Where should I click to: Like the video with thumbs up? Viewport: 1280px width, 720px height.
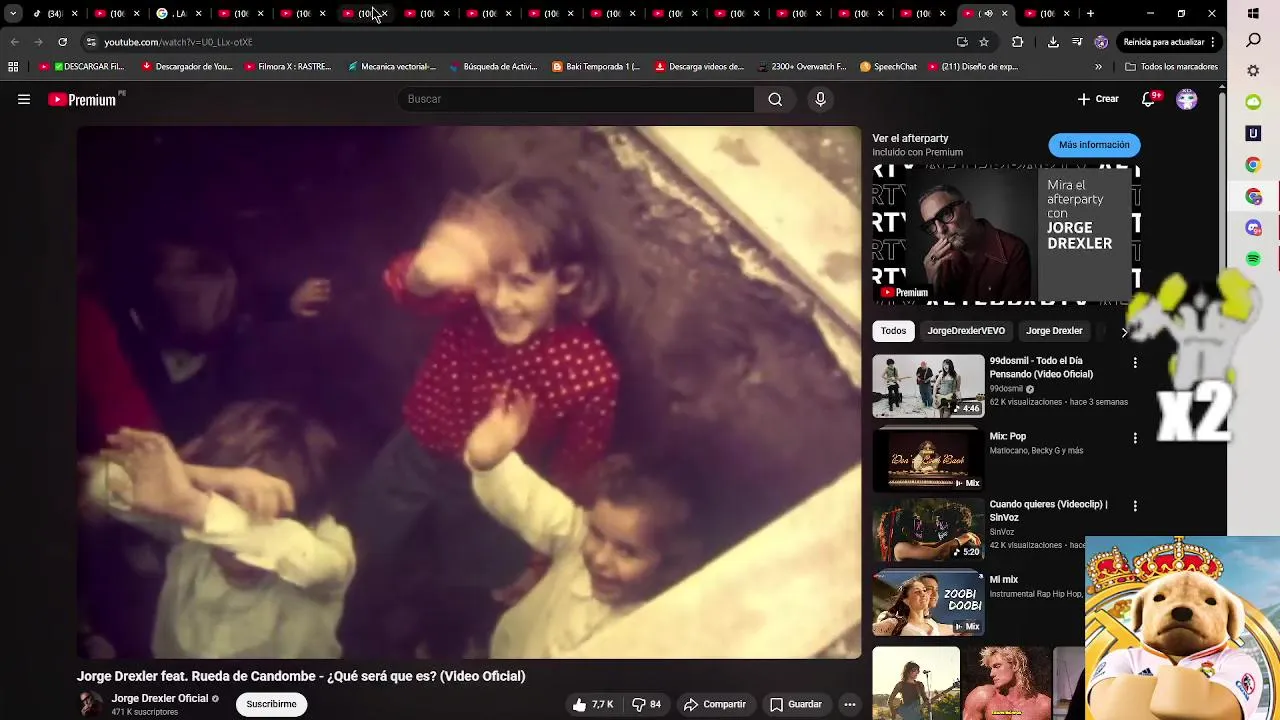(x=593, y=704)
